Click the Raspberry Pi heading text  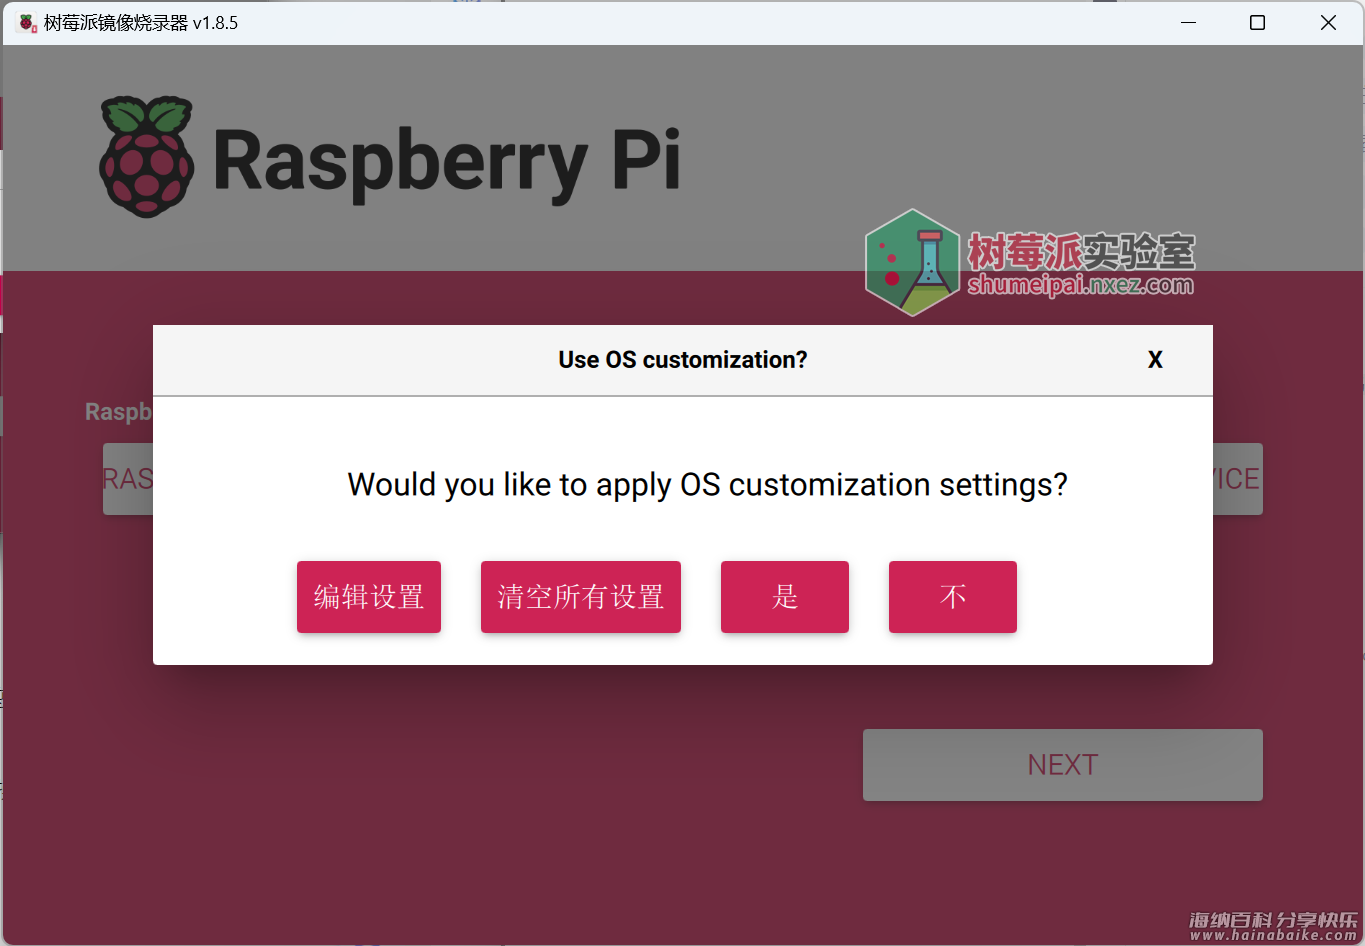coord(447,163)
